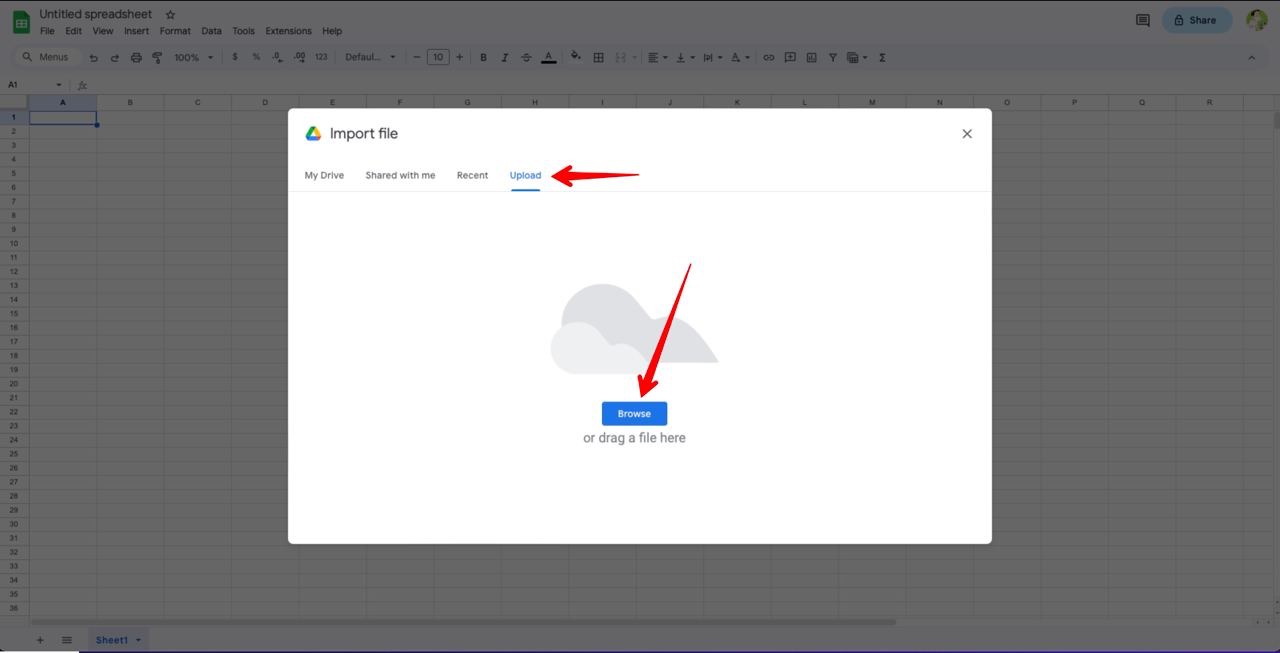Open the Sheet1 tab dropdown arrow
This screenshot has width=1280, height=653.
coord(138,640)
